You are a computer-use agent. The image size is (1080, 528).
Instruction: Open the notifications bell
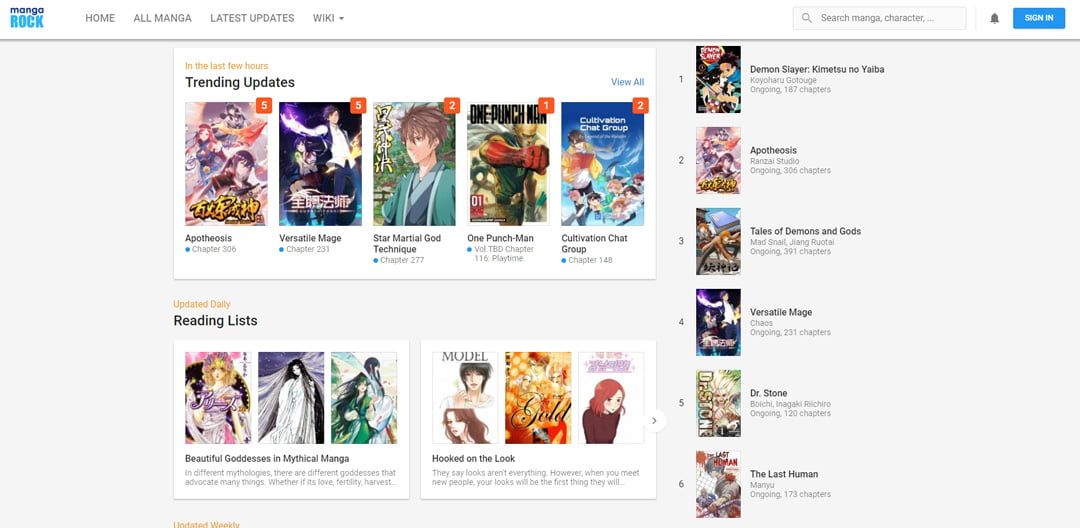tap(995, 19)
